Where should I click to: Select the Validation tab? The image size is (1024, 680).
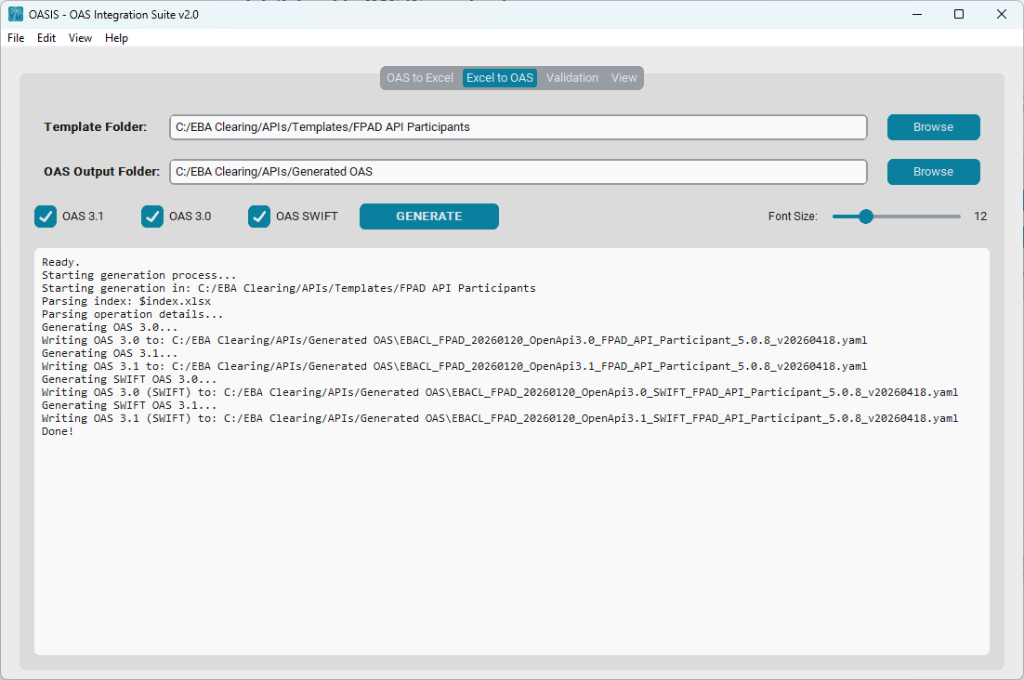[x=572, y=77]
